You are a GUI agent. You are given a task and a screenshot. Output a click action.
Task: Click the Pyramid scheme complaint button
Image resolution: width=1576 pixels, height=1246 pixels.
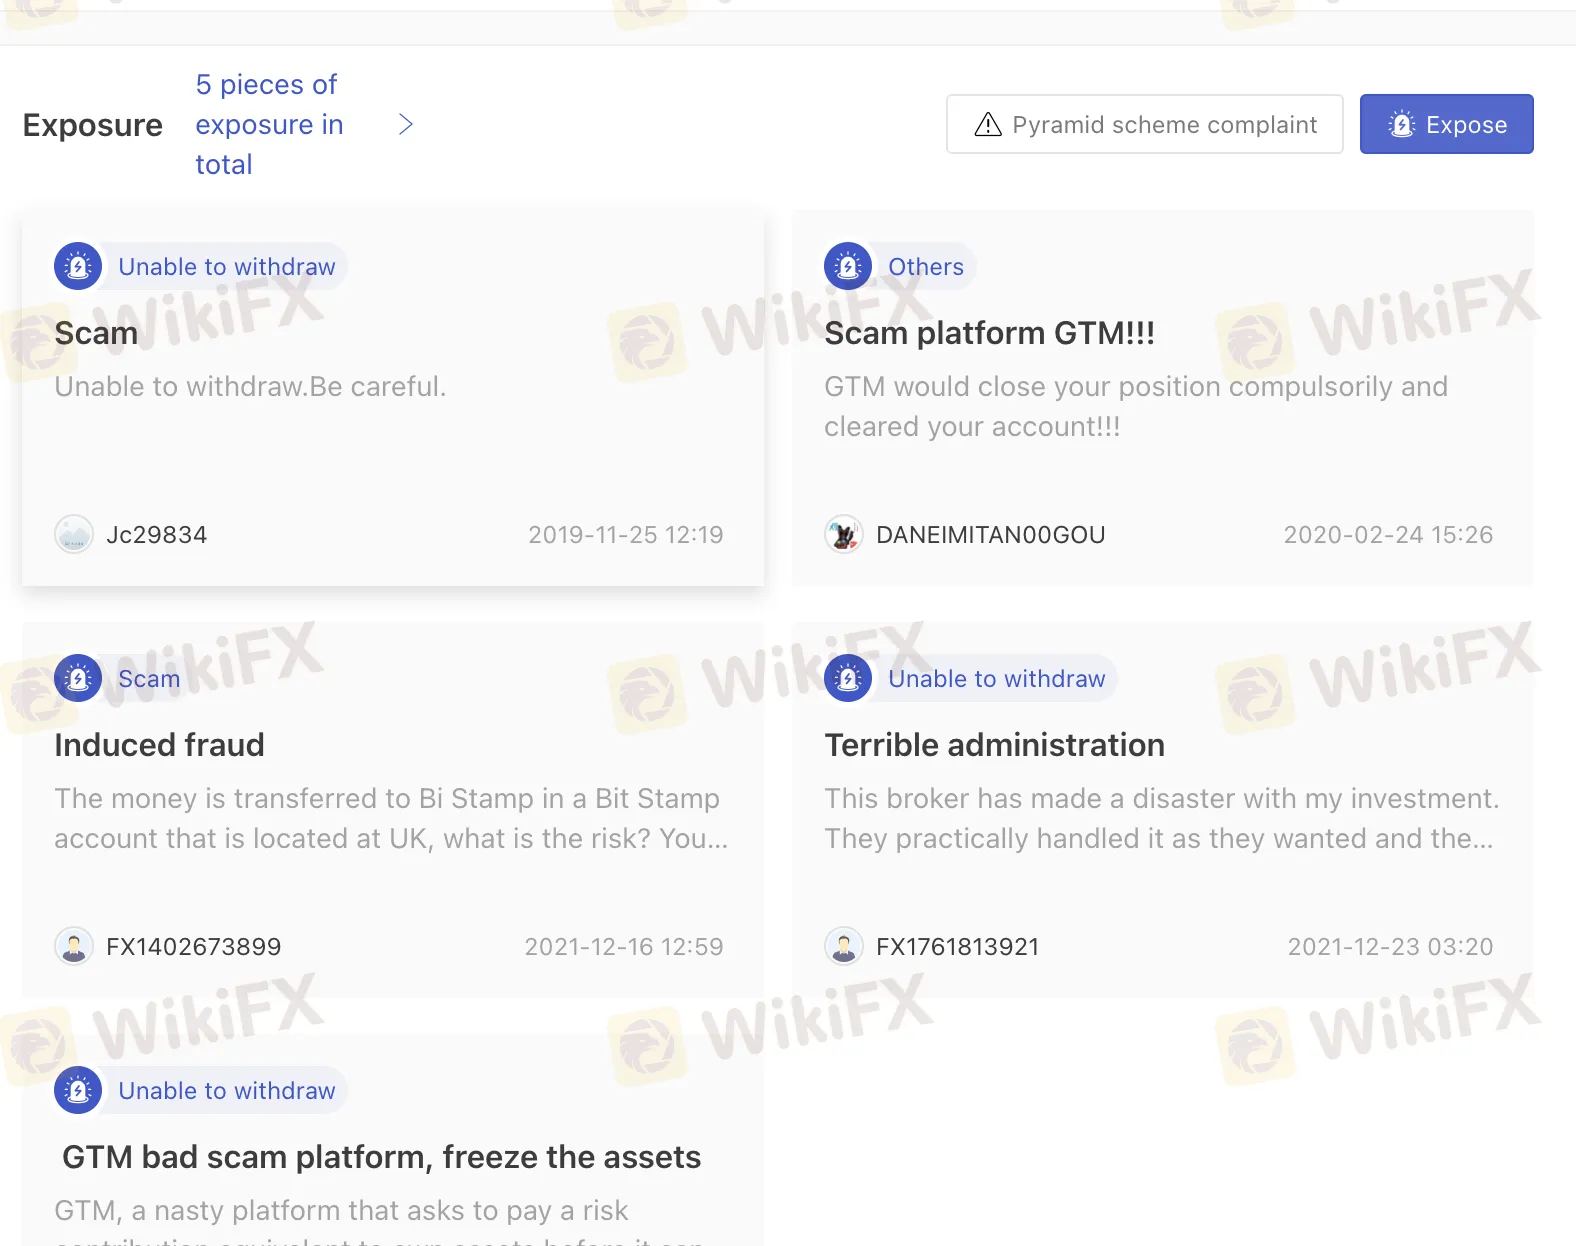tap(1144, 124)
